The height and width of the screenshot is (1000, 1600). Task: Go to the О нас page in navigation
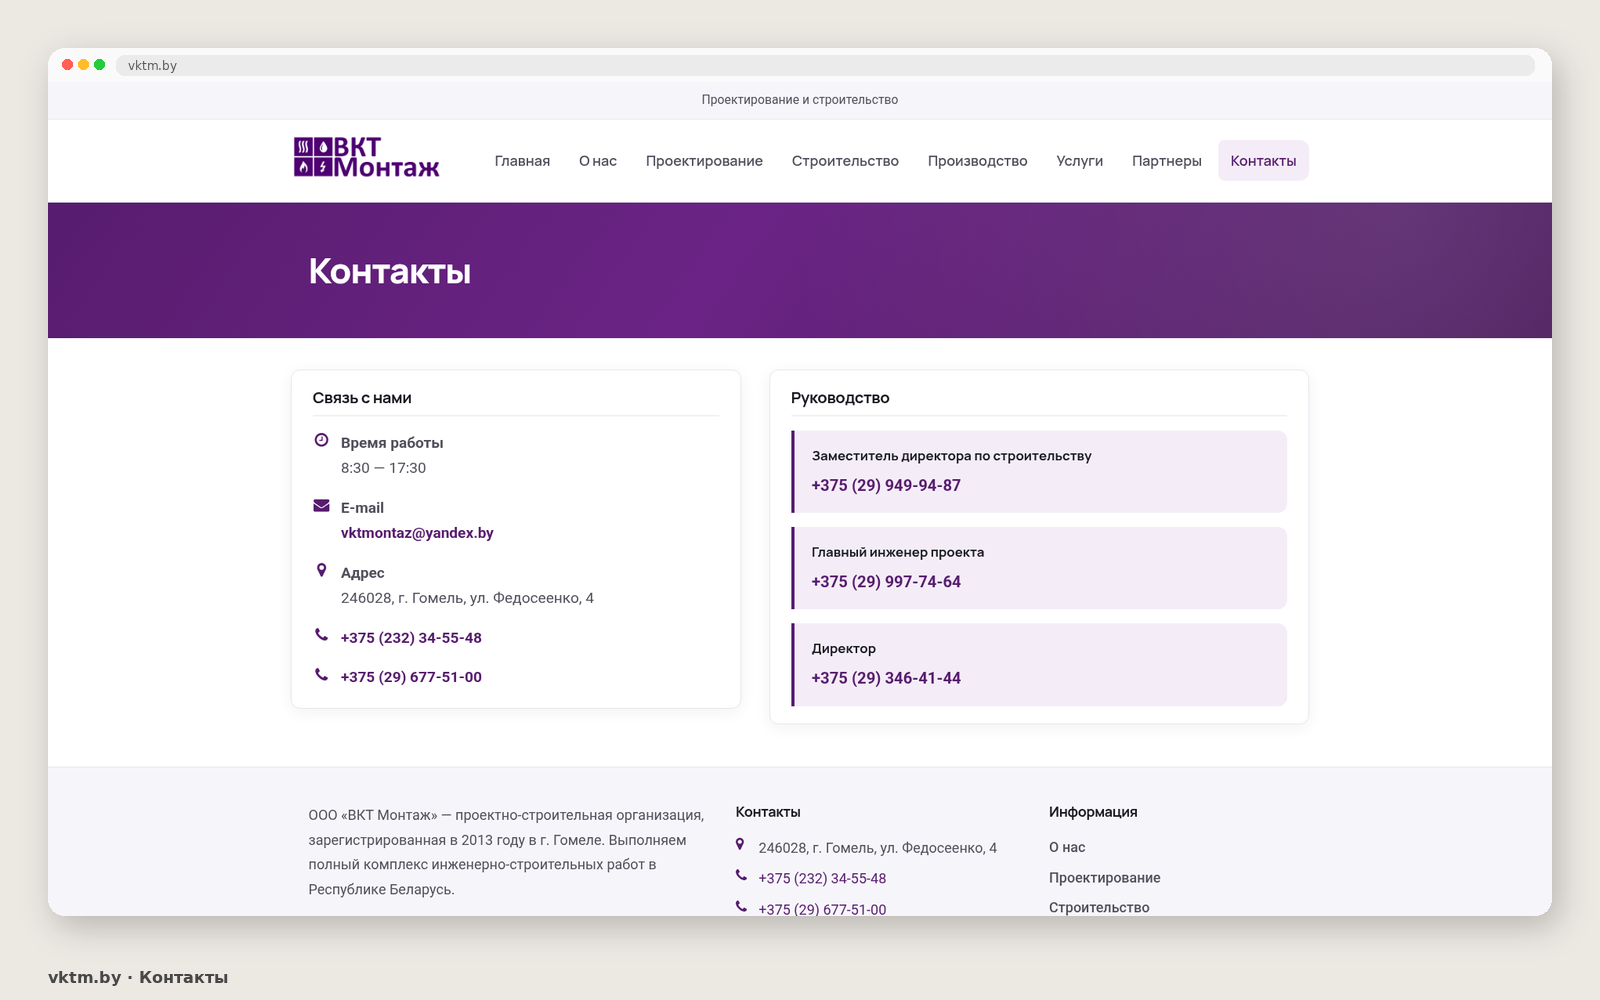598,161
